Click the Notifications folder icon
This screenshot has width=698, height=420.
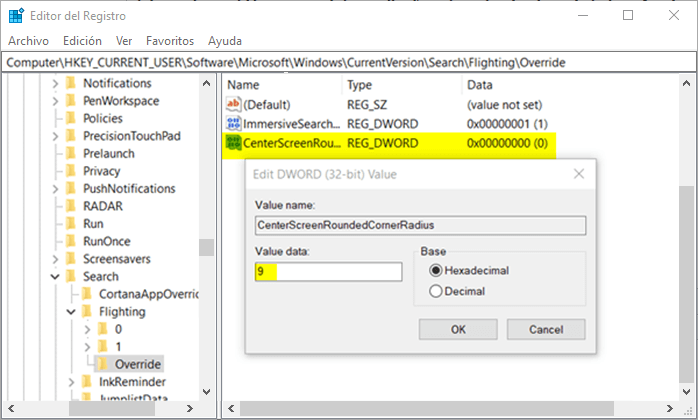coord(70,83)
